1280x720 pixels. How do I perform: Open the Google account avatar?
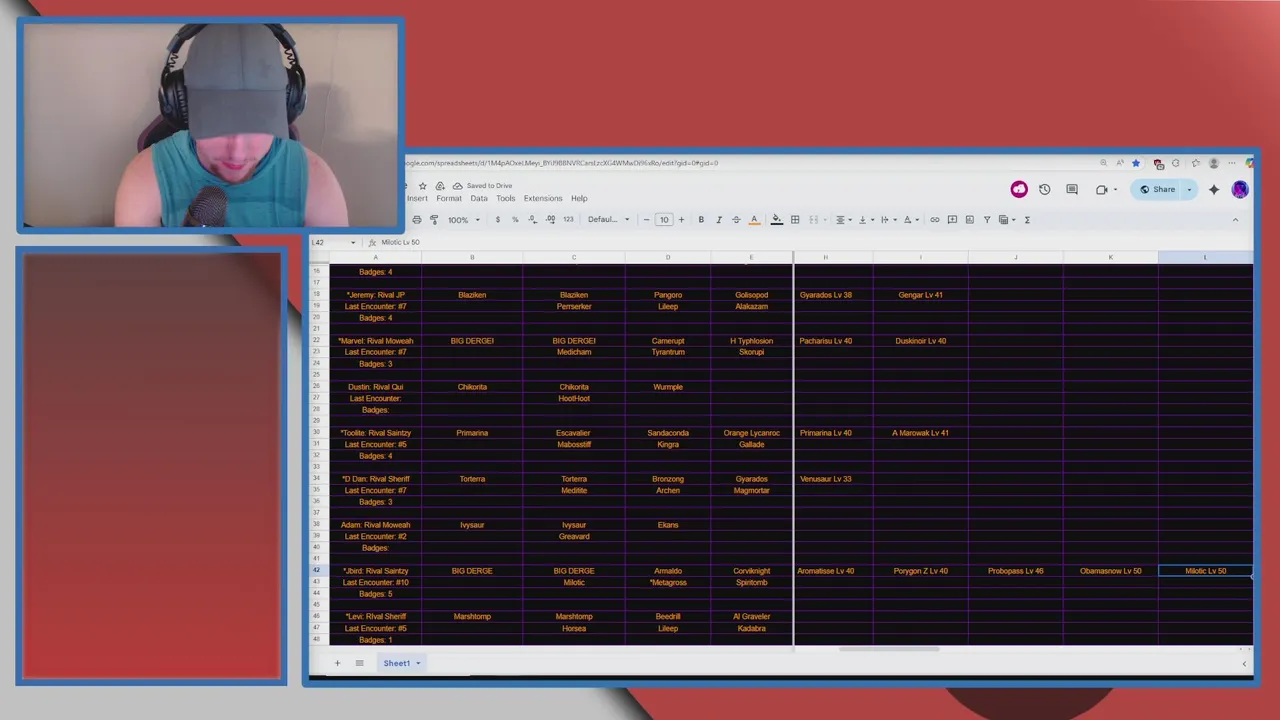coord(1240,189)
